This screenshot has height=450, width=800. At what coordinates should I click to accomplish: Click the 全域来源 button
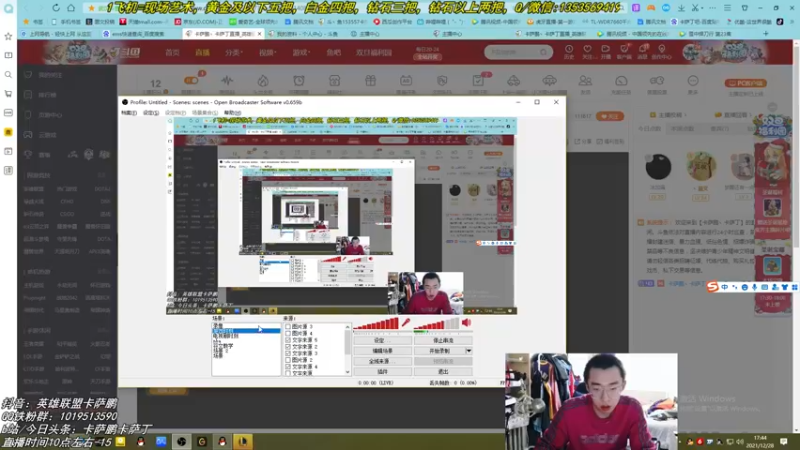[382, 361]
